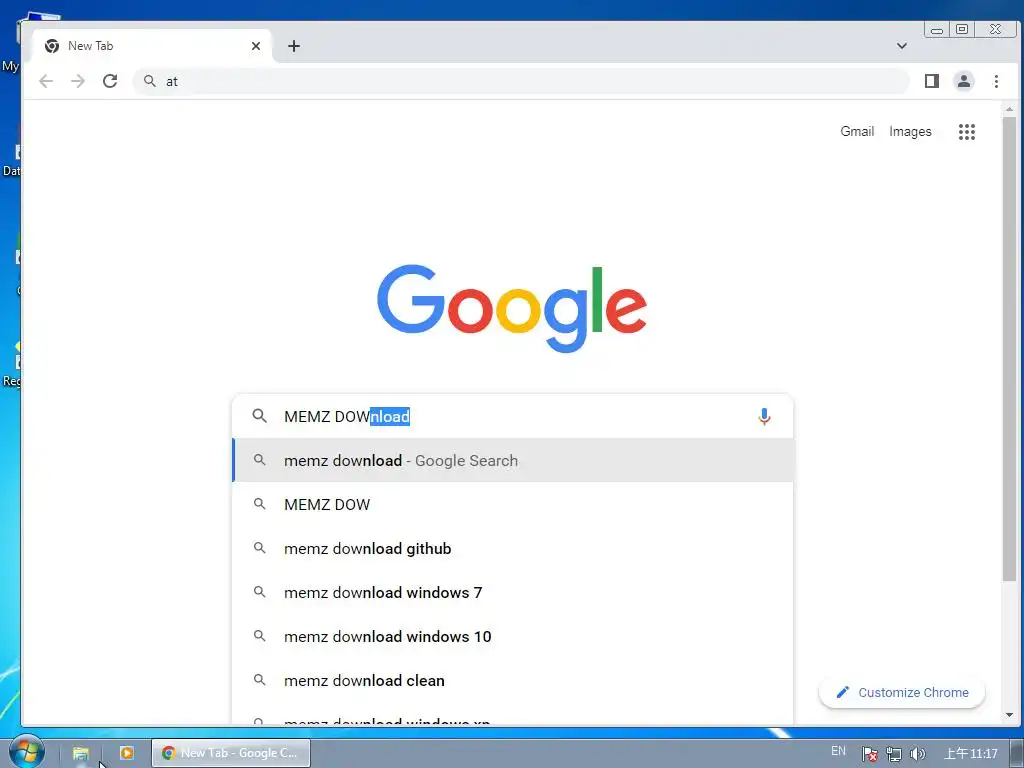Open the Gmail link

pos(857,132)
